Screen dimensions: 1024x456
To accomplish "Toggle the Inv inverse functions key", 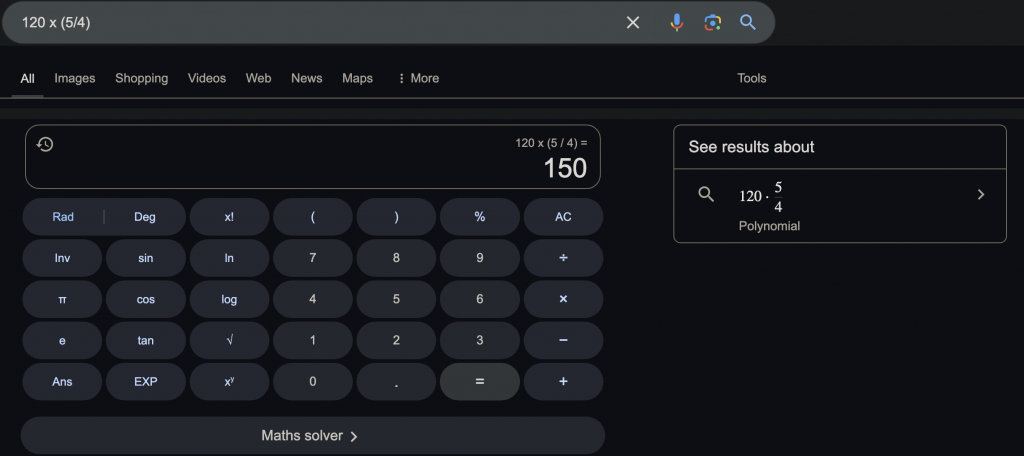I will click(x=62, y=258).
